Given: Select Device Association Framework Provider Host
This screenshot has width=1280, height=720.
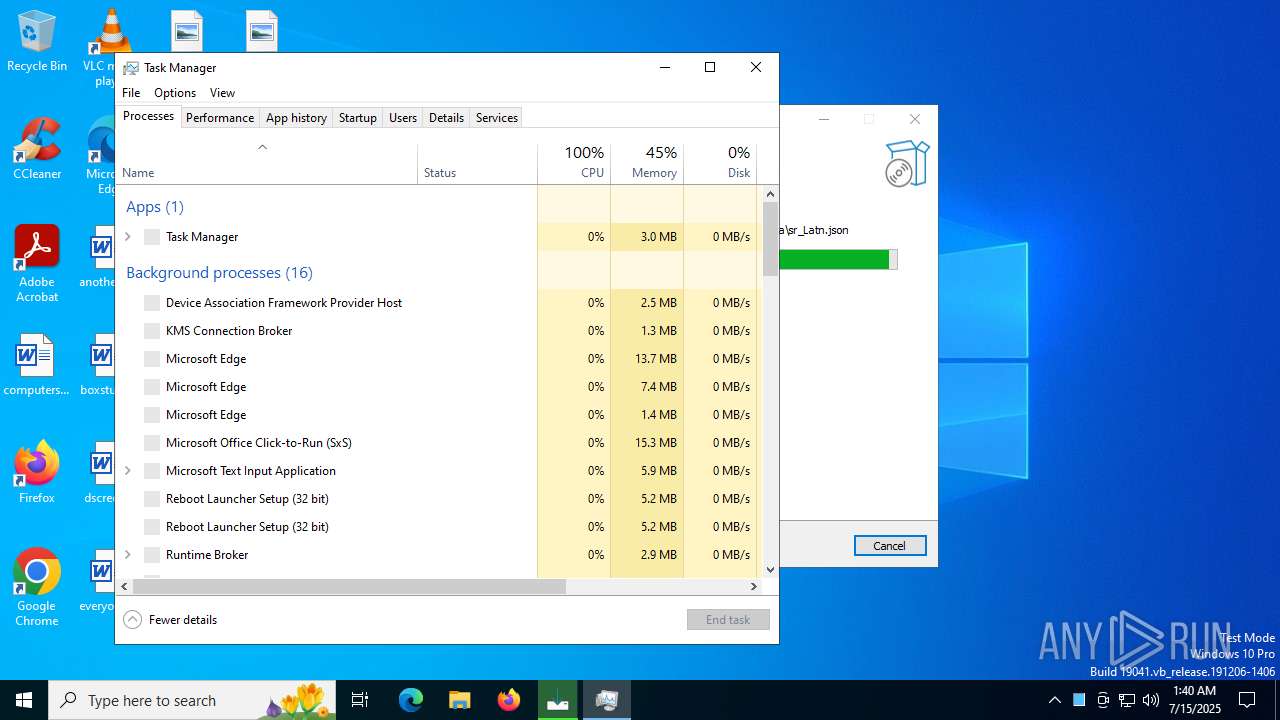Looking at the screenshot, I should point(437,303).
